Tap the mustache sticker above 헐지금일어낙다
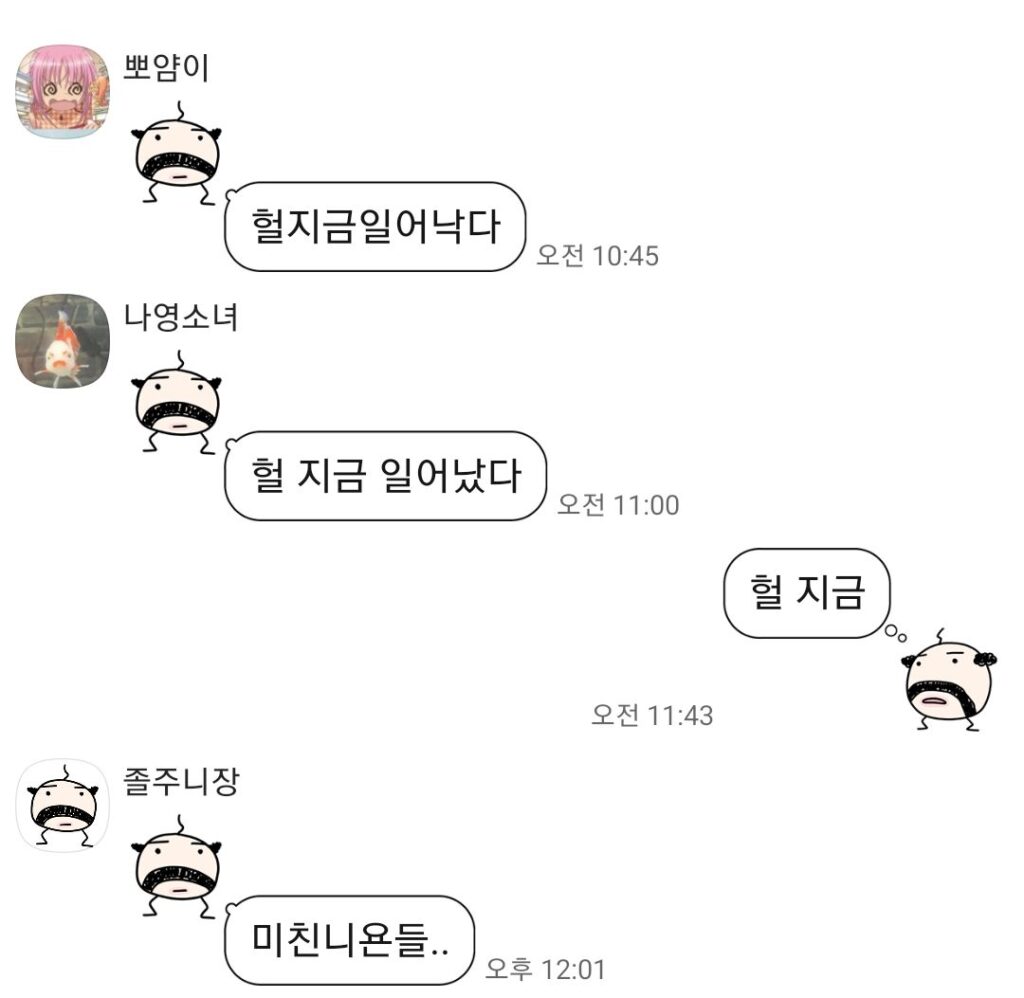1024x998 pixels. 176,153
